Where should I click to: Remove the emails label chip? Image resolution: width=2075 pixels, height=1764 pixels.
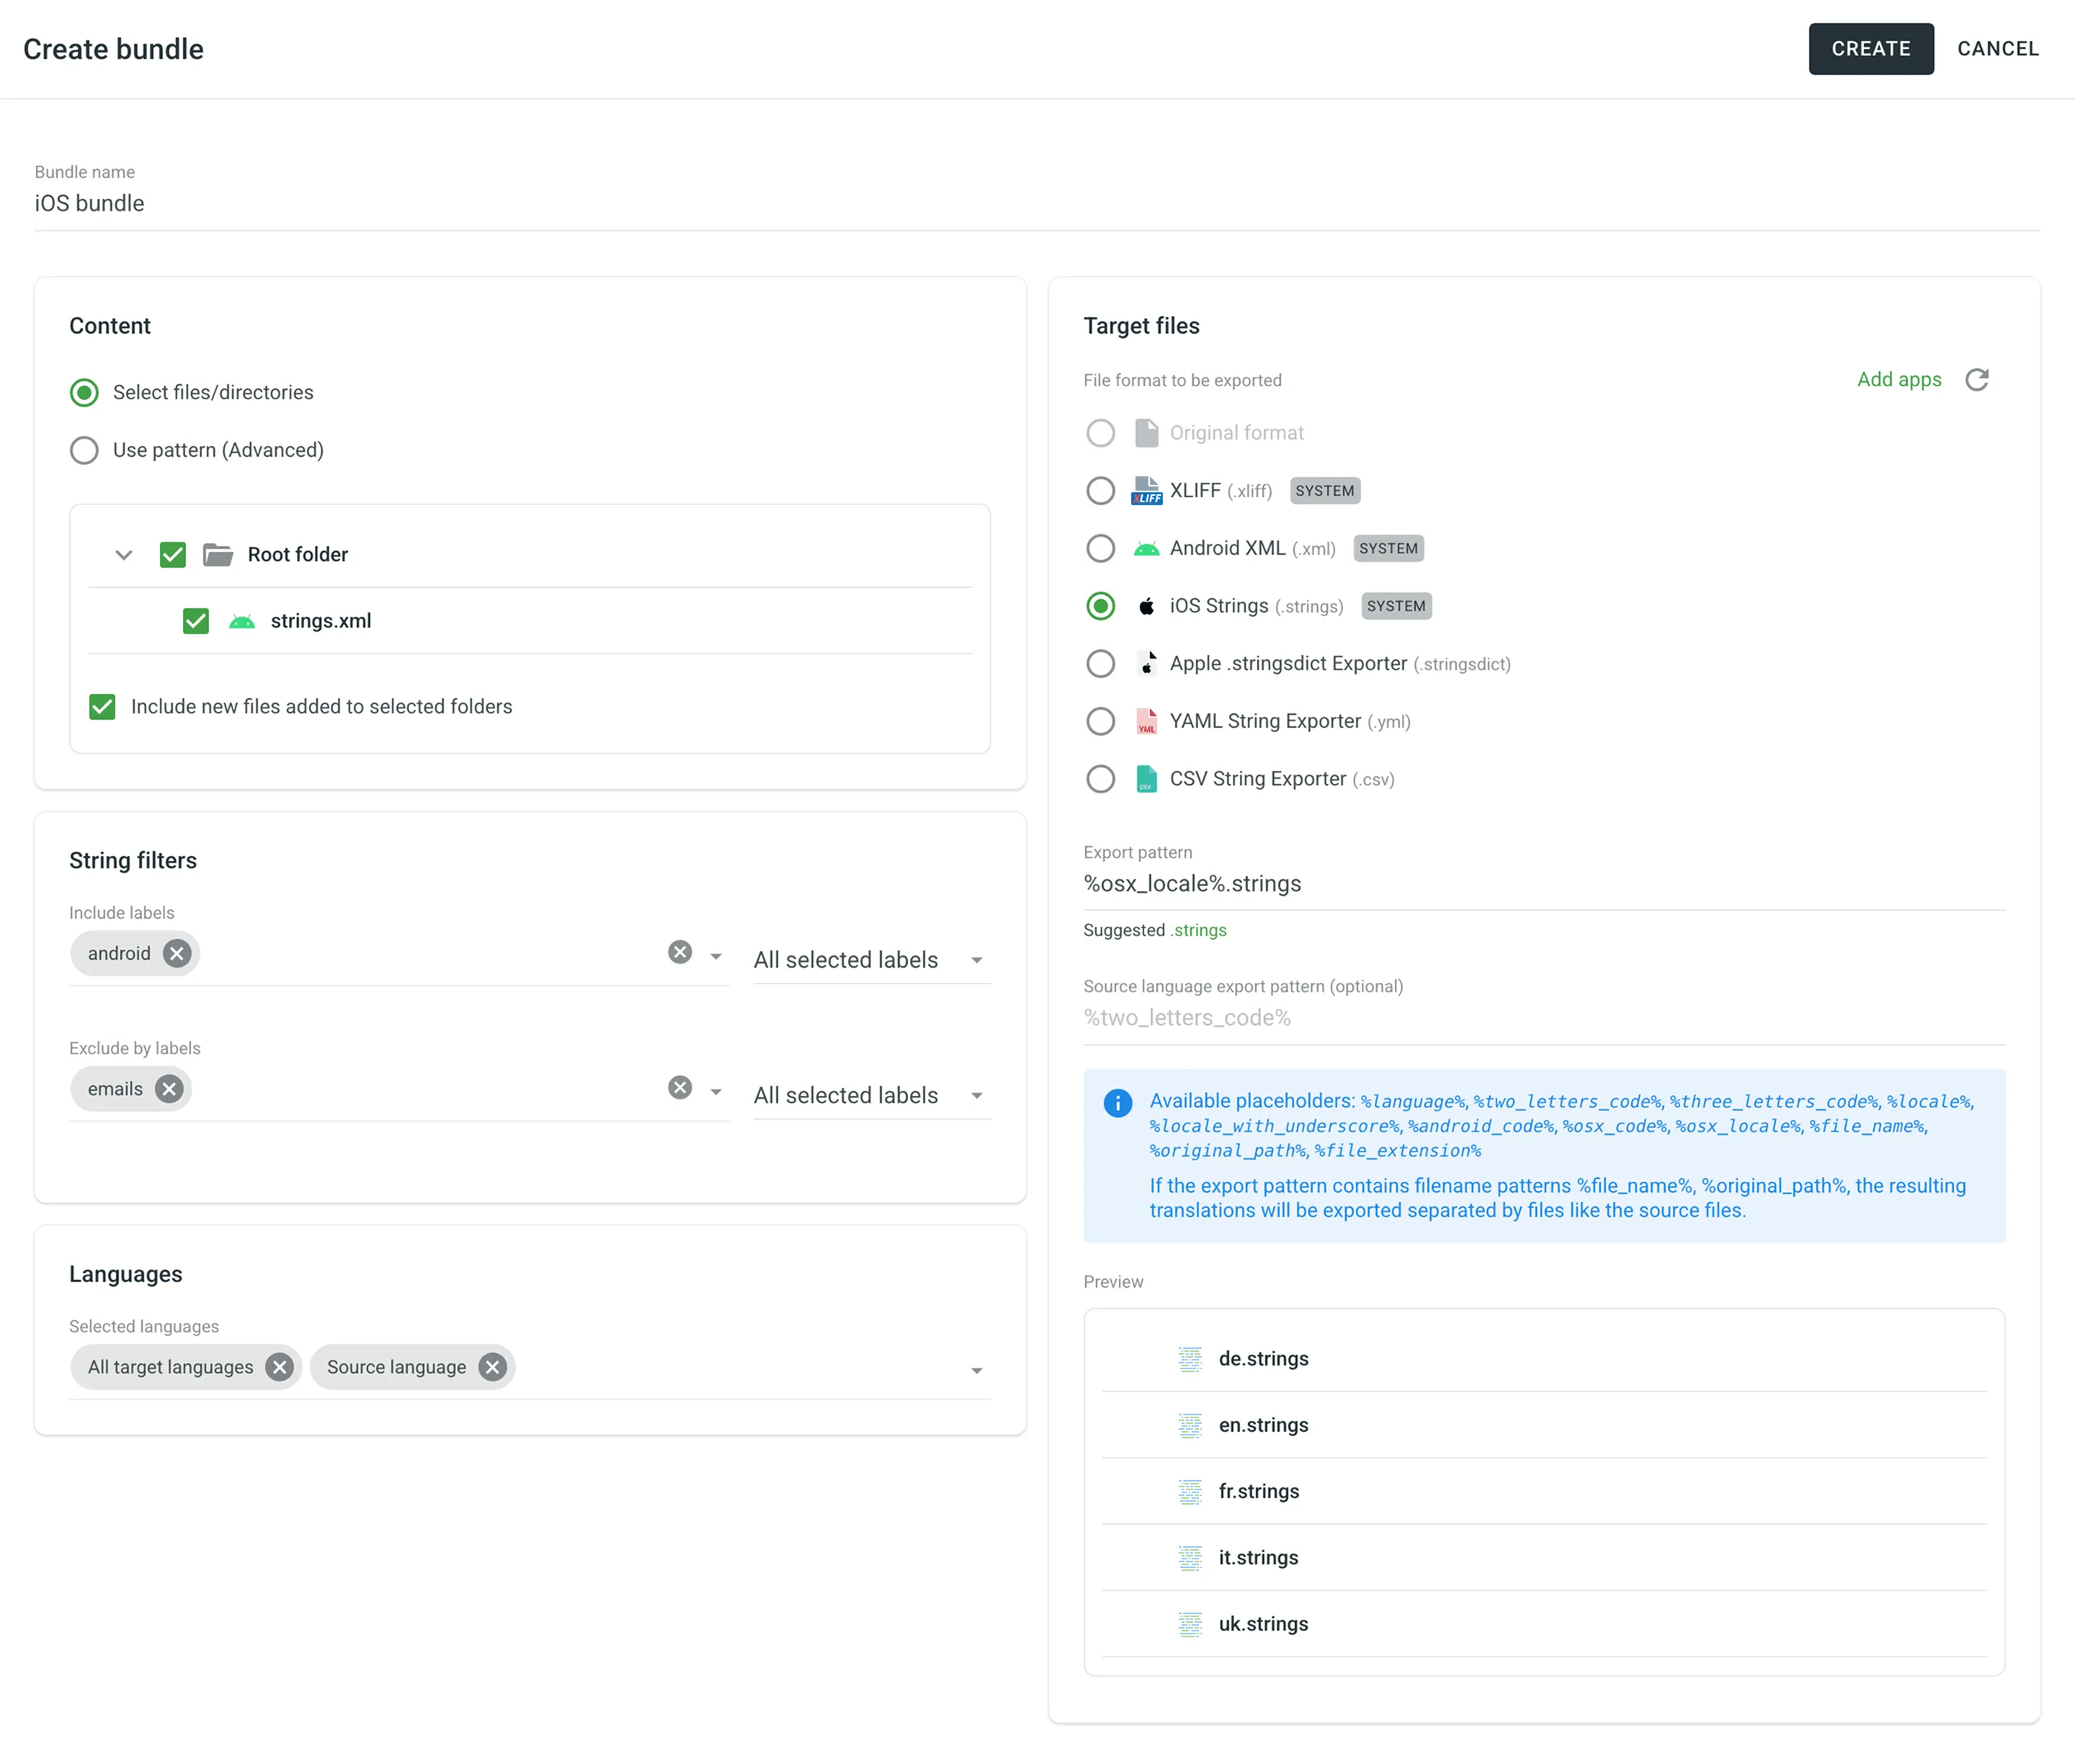(x=169, y=1089)
